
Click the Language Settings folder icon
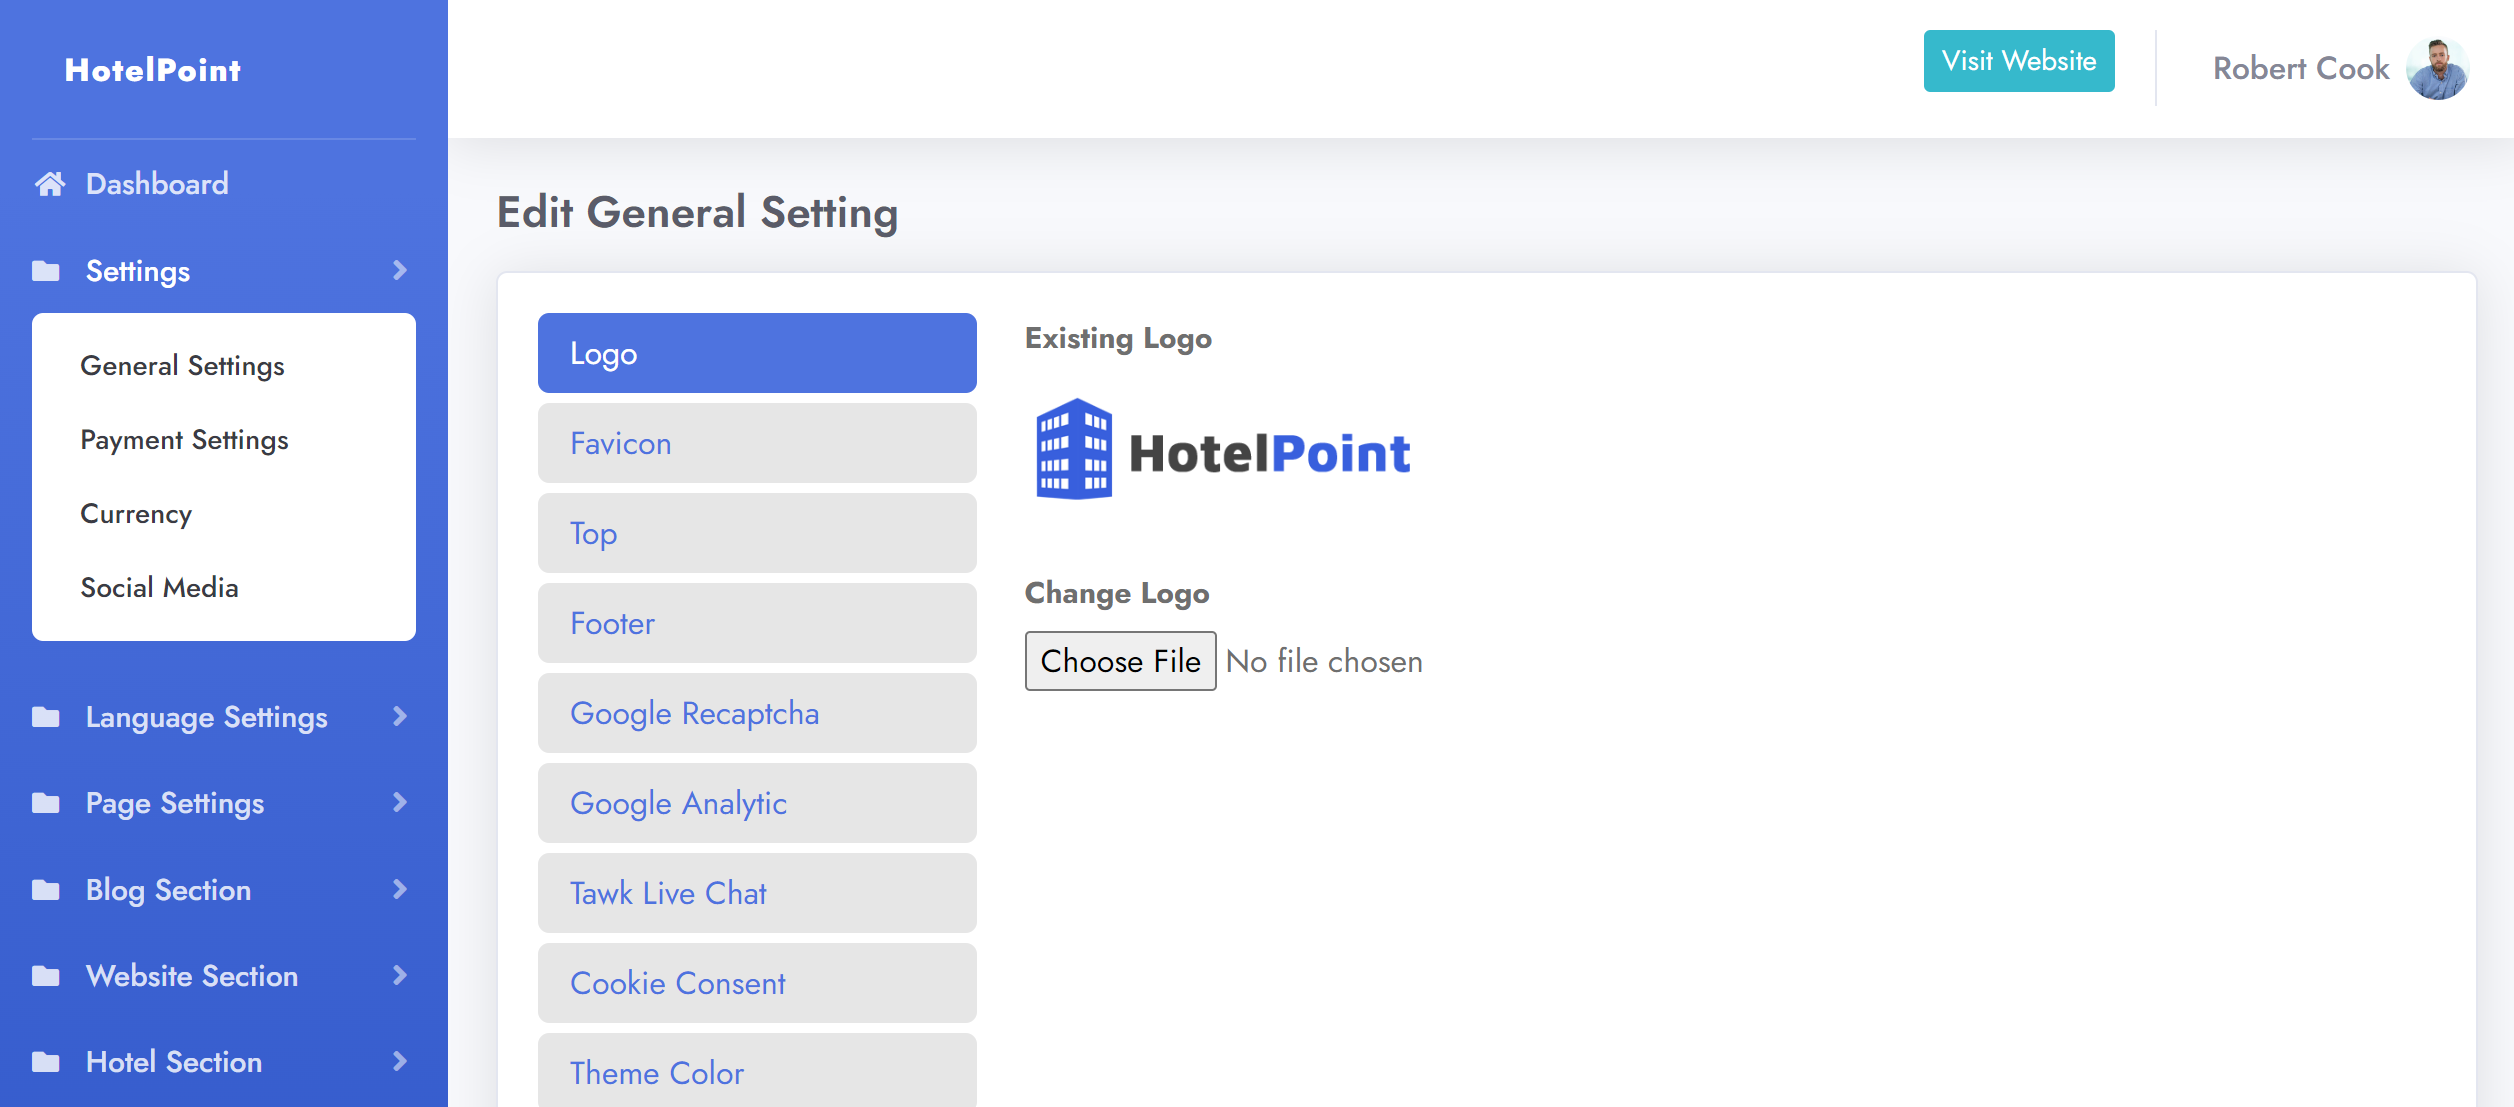pyautogui.click(x=46, y=717)
